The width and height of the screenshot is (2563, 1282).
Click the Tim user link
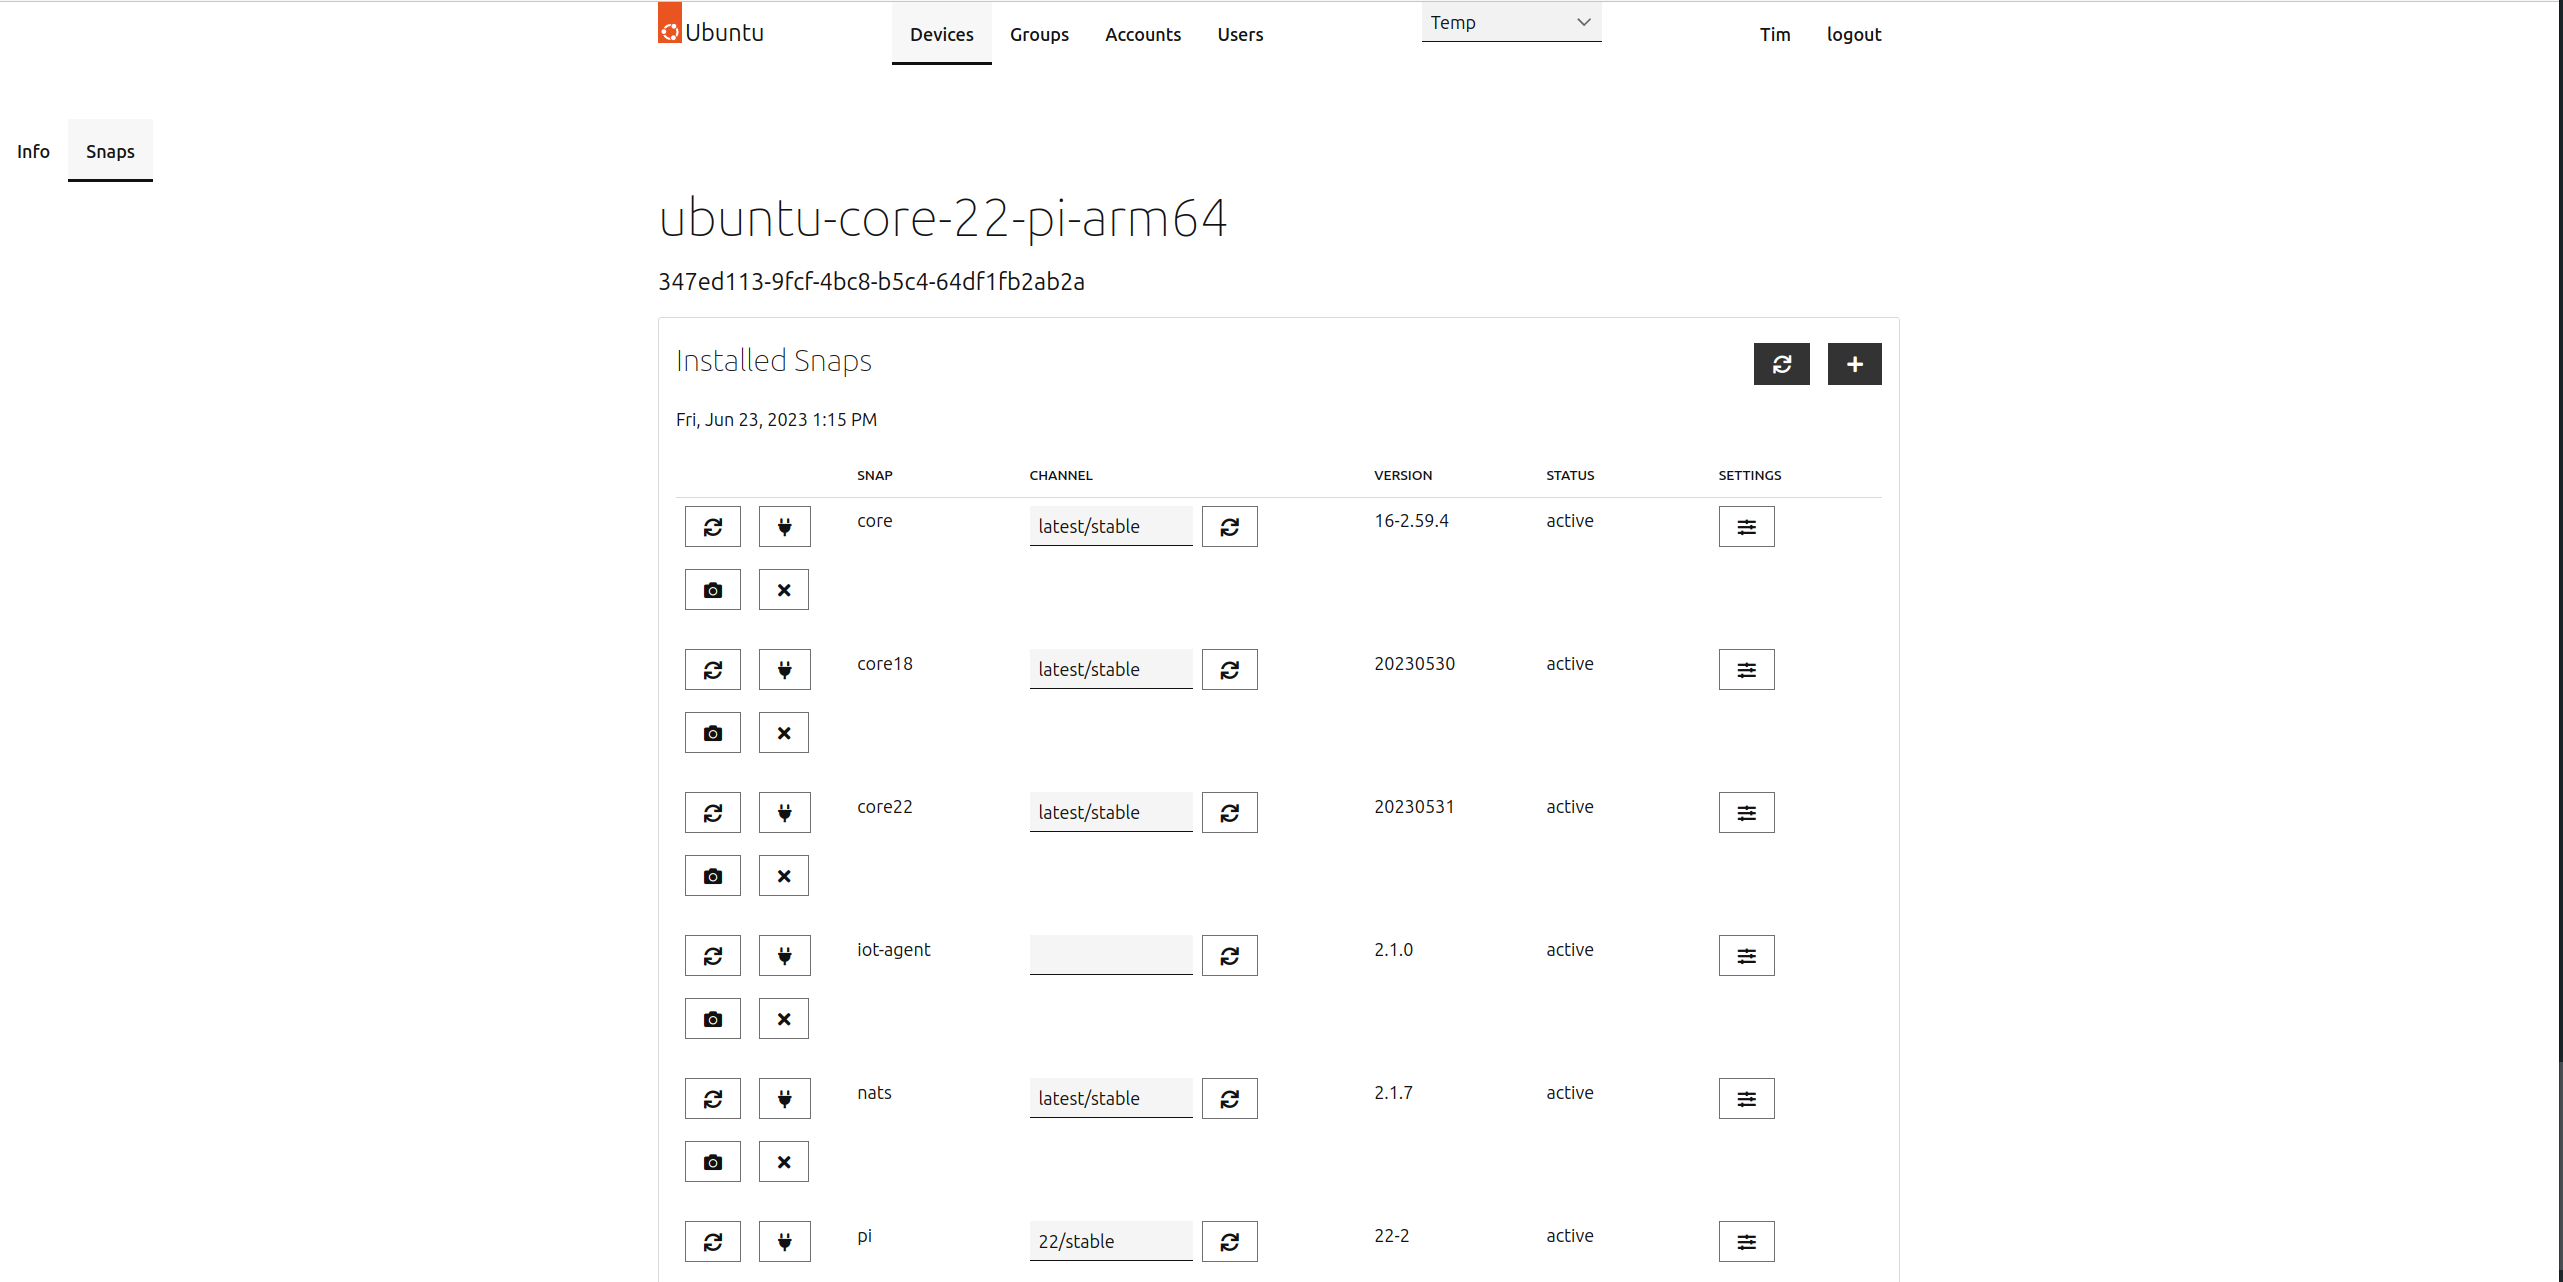click(x=1774, y=34)
